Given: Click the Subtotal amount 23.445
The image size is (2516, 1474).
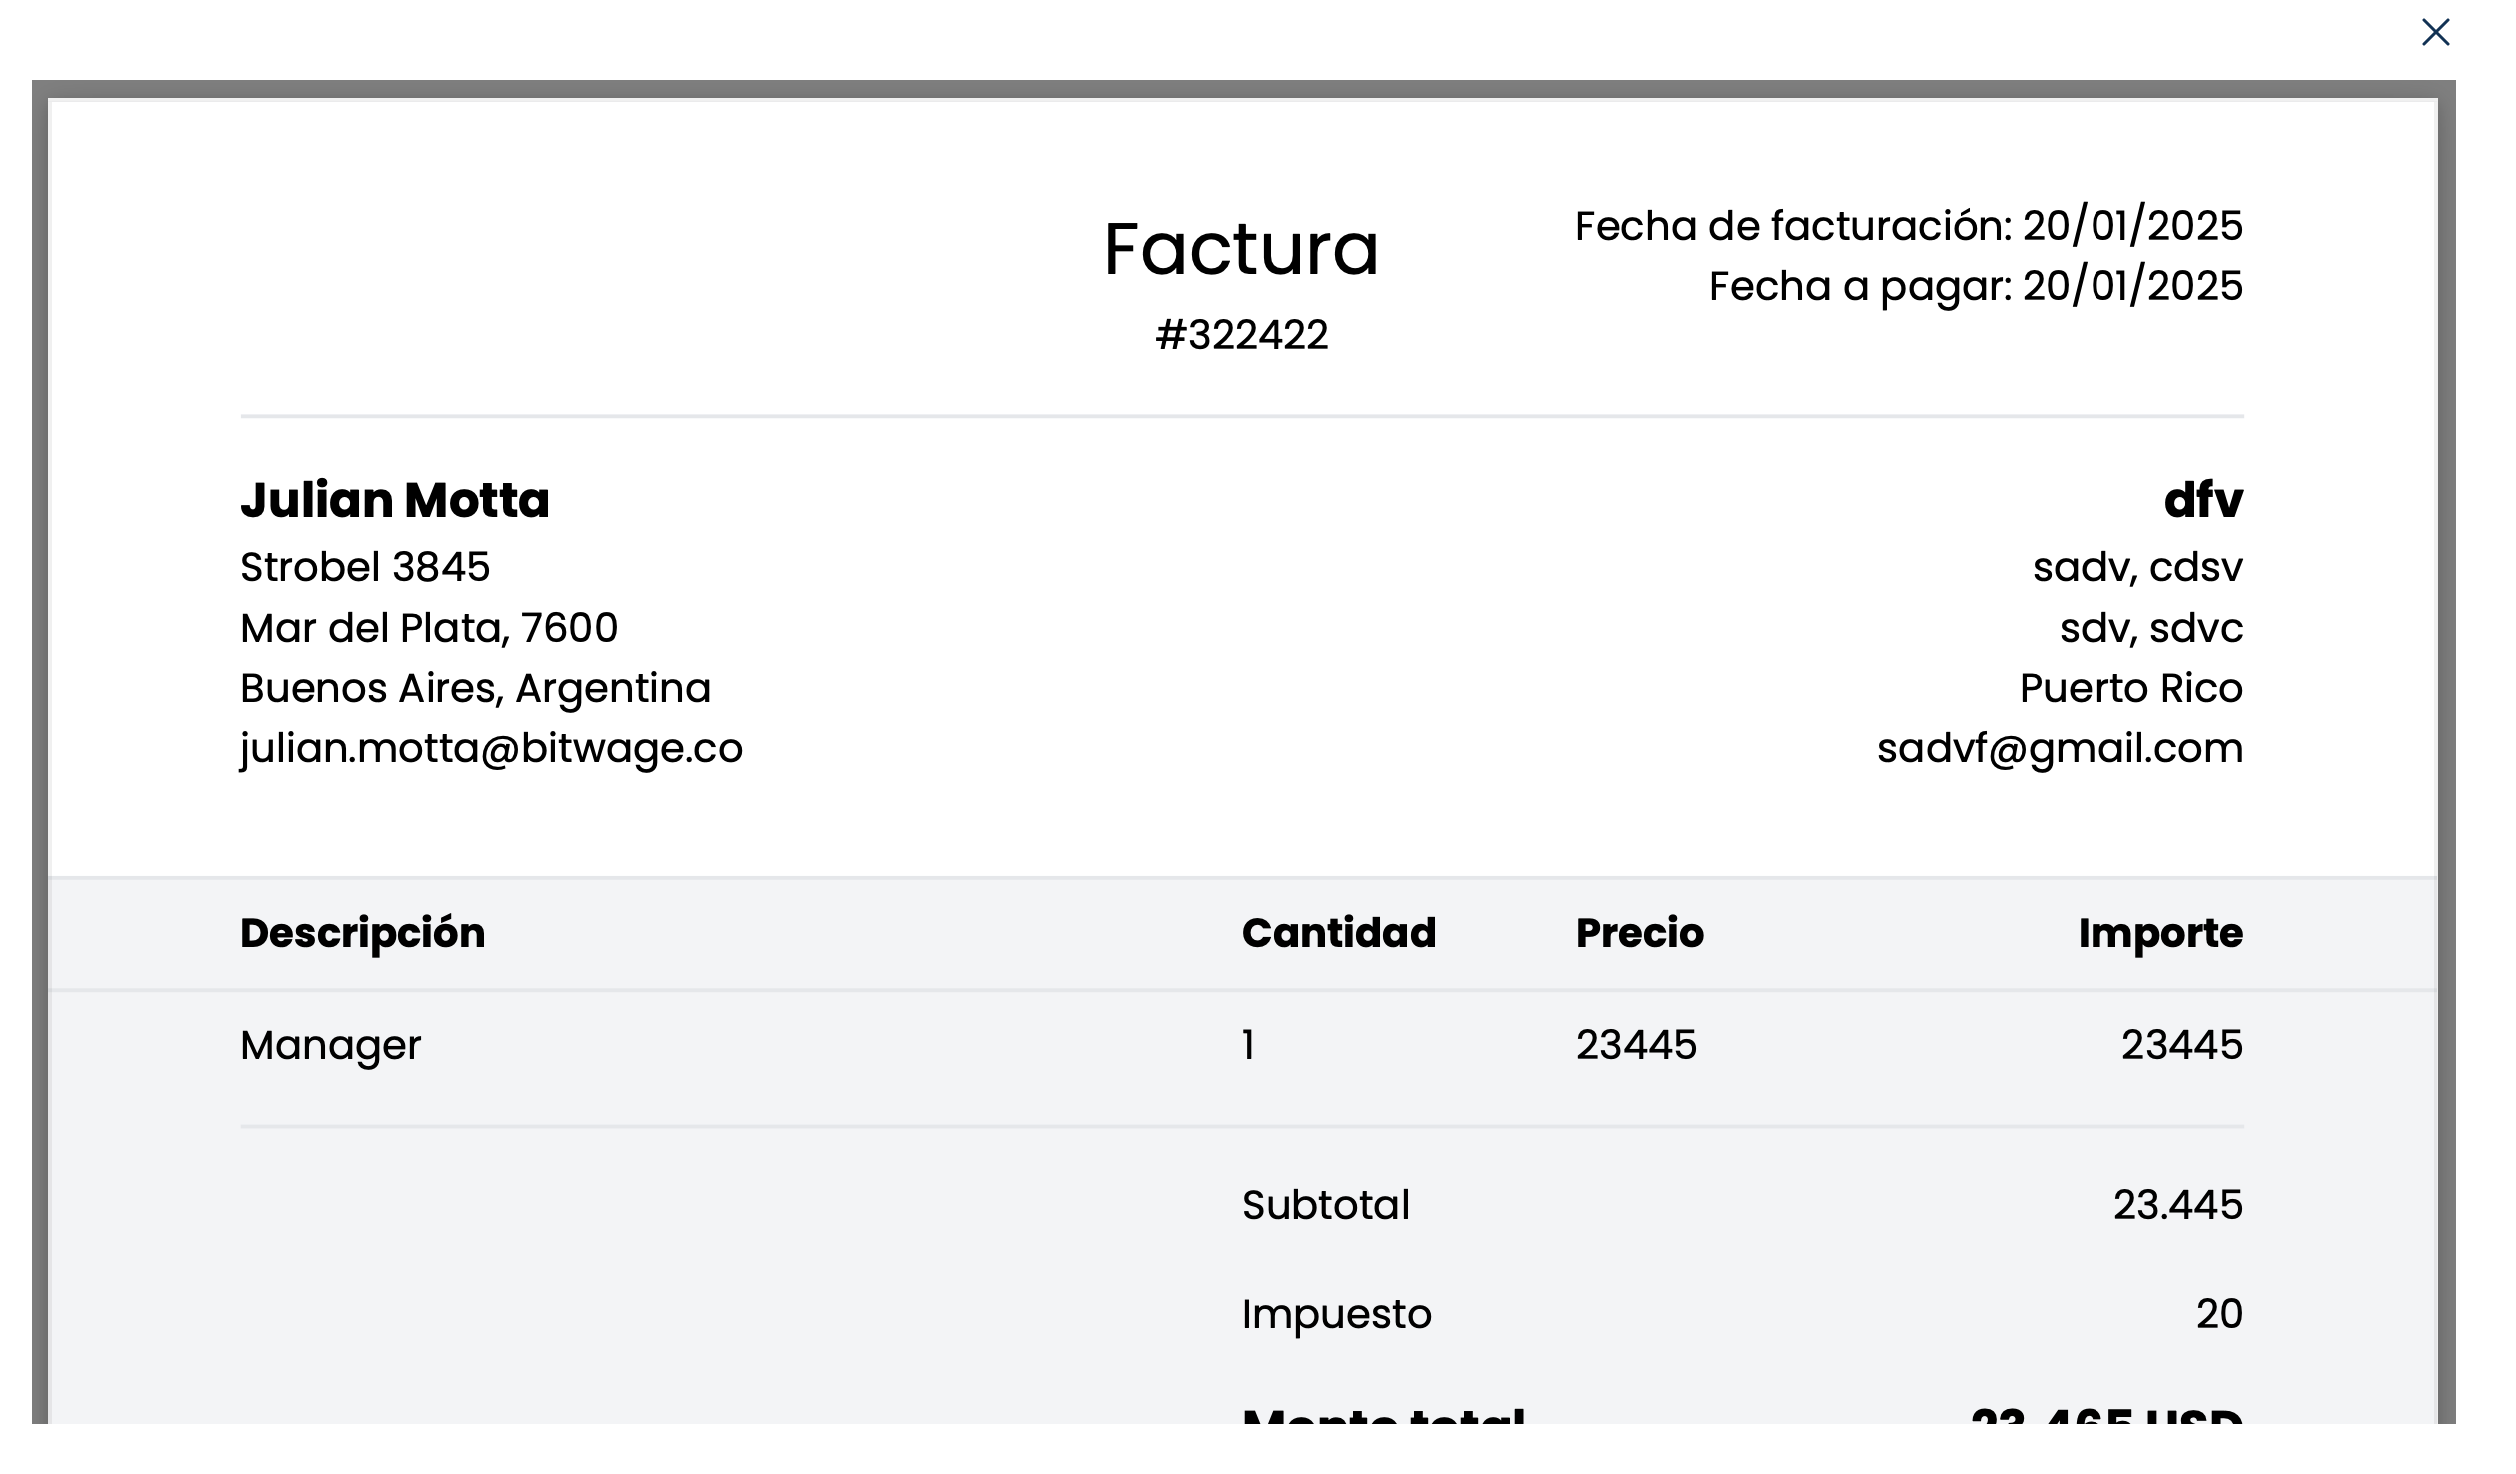Looking at the screenshot, I should [2177, 1205].
